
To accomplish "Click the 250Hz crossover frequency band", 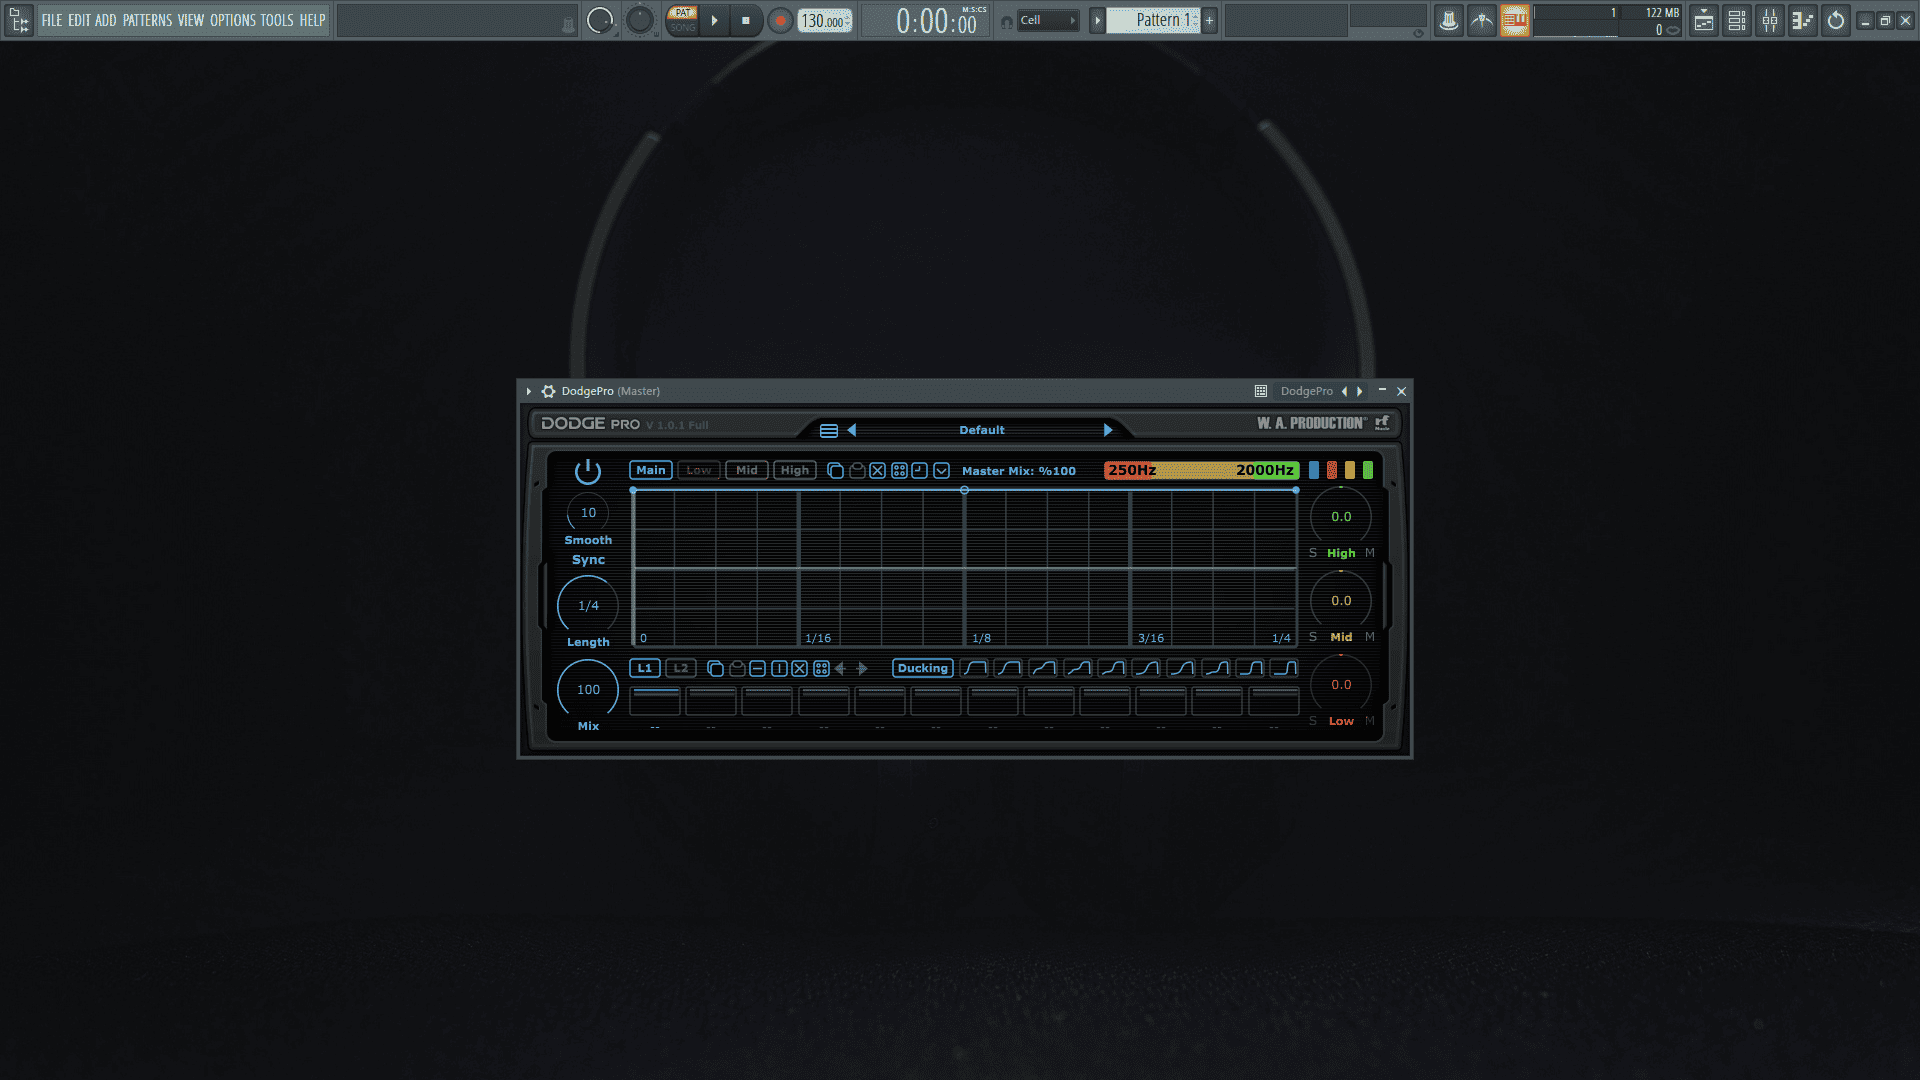I will (x=1132, y=470).
